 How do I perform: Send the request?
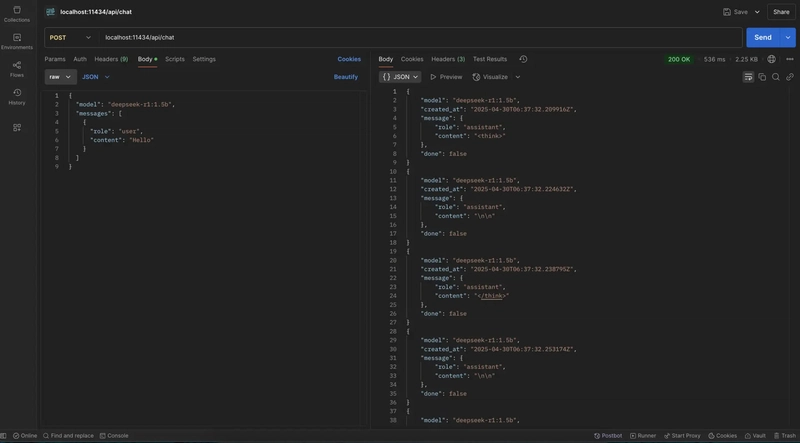[763, 38]
